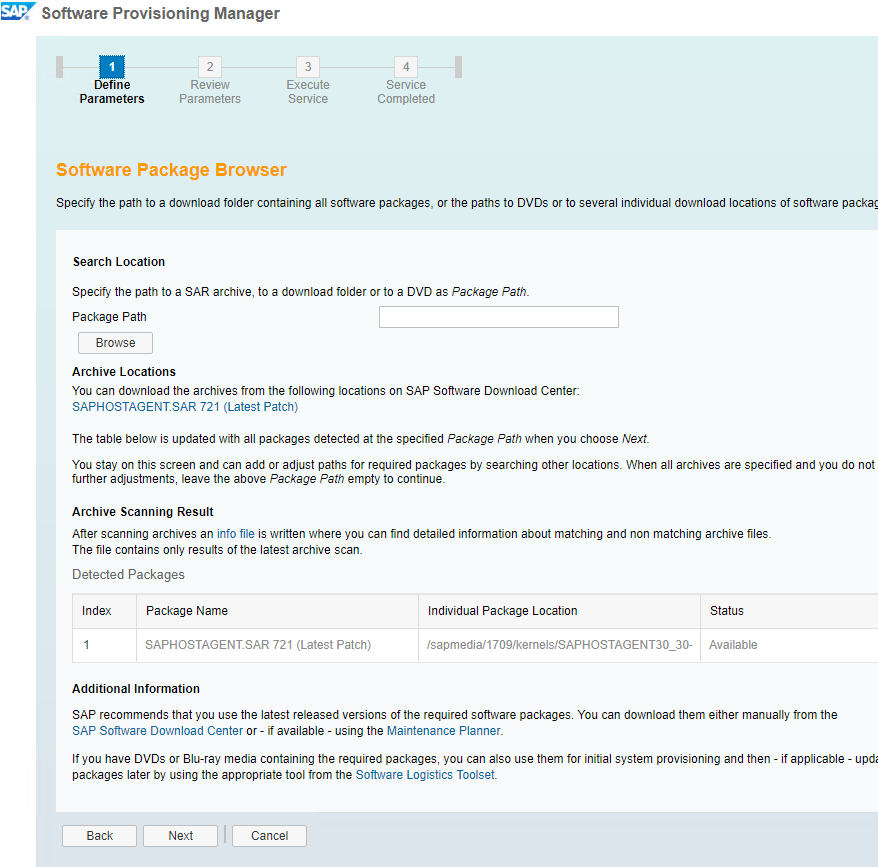Open the SAPHOSTAGENT.SAR 721 (Latest Patch) download link
Image resolution: width=878 pixels, height=867 pixels.
click(x=185, y=407)
